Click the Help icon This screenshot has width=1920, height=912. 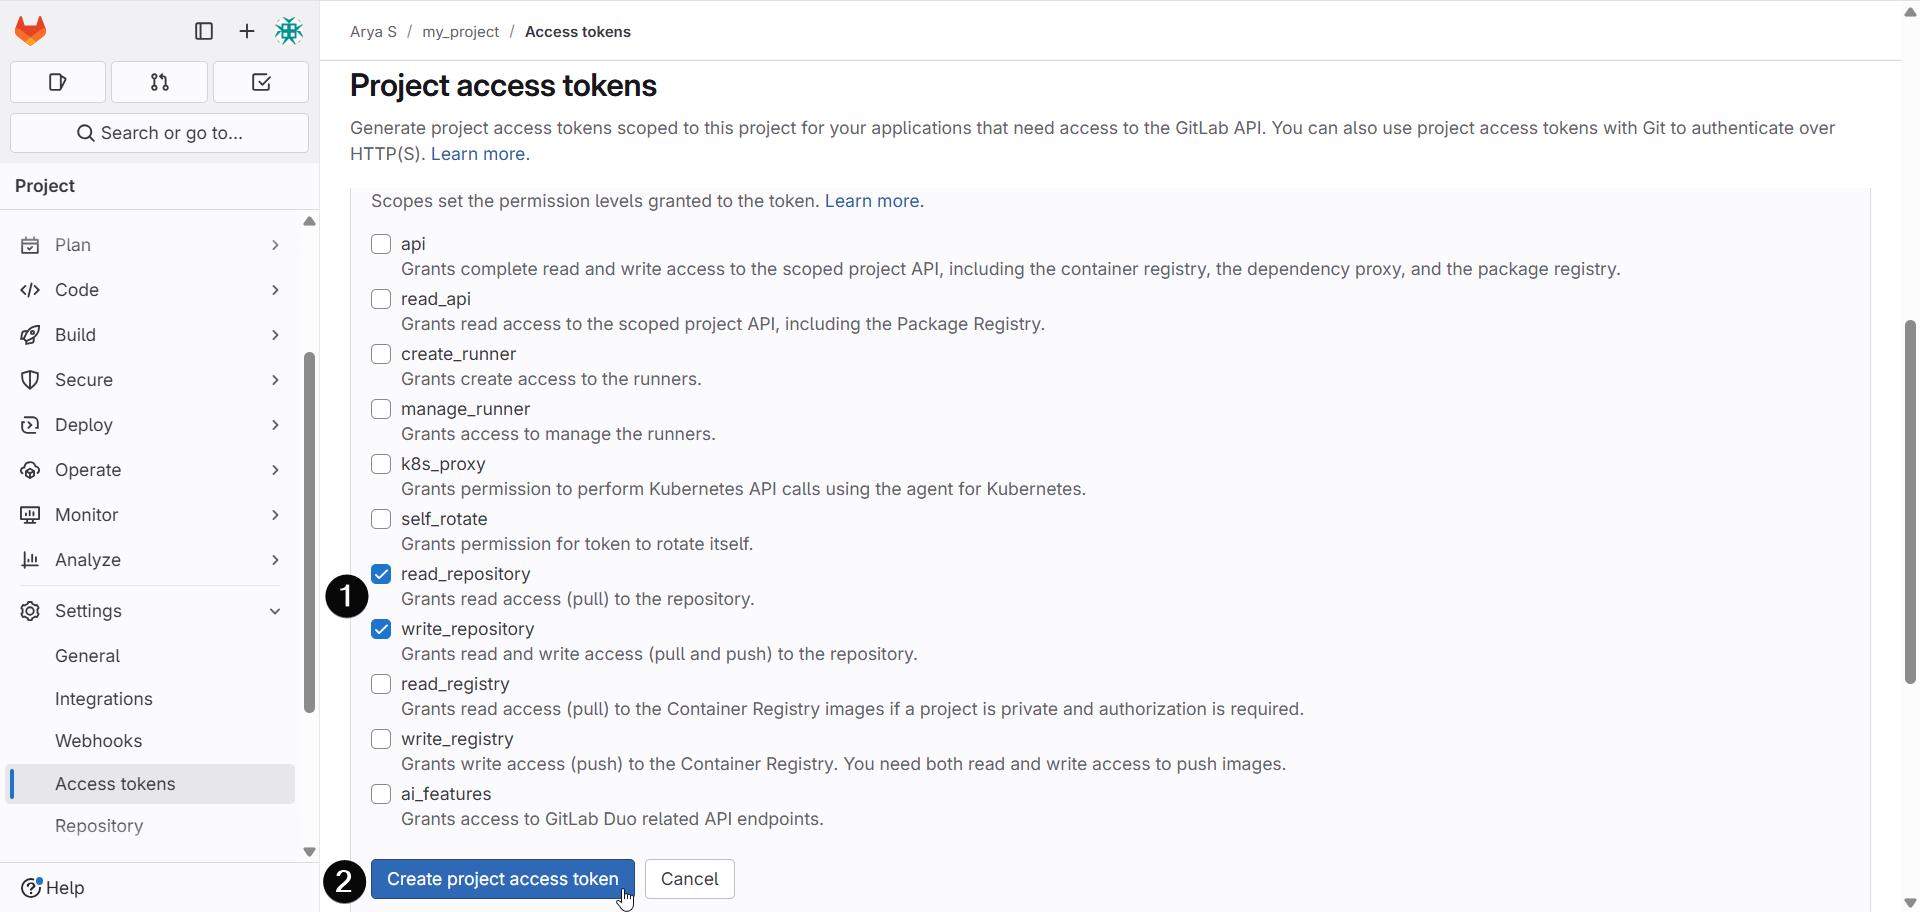pos(31,888)
